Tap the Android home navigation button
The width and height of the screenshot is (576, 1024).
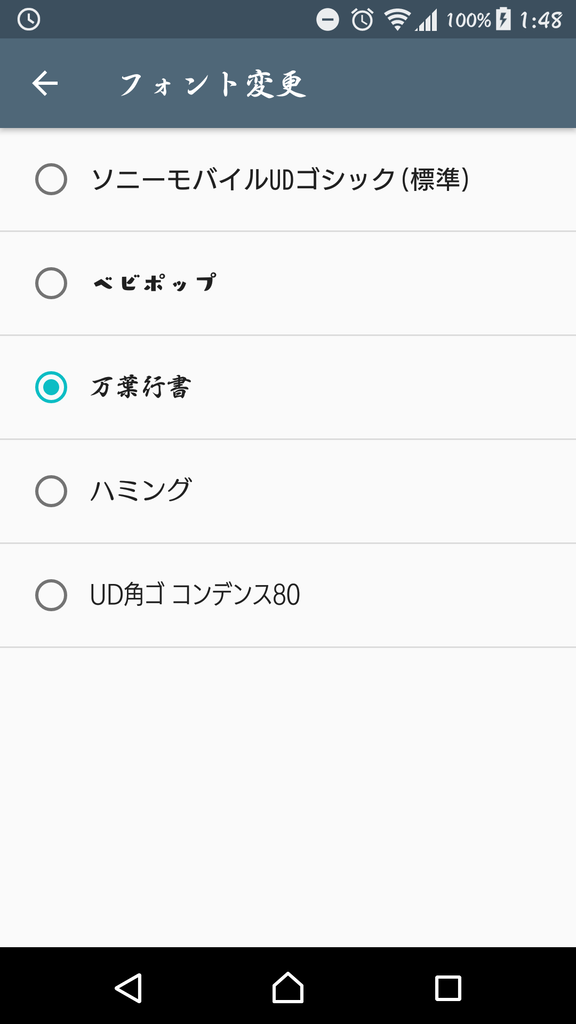click(288, 987)
